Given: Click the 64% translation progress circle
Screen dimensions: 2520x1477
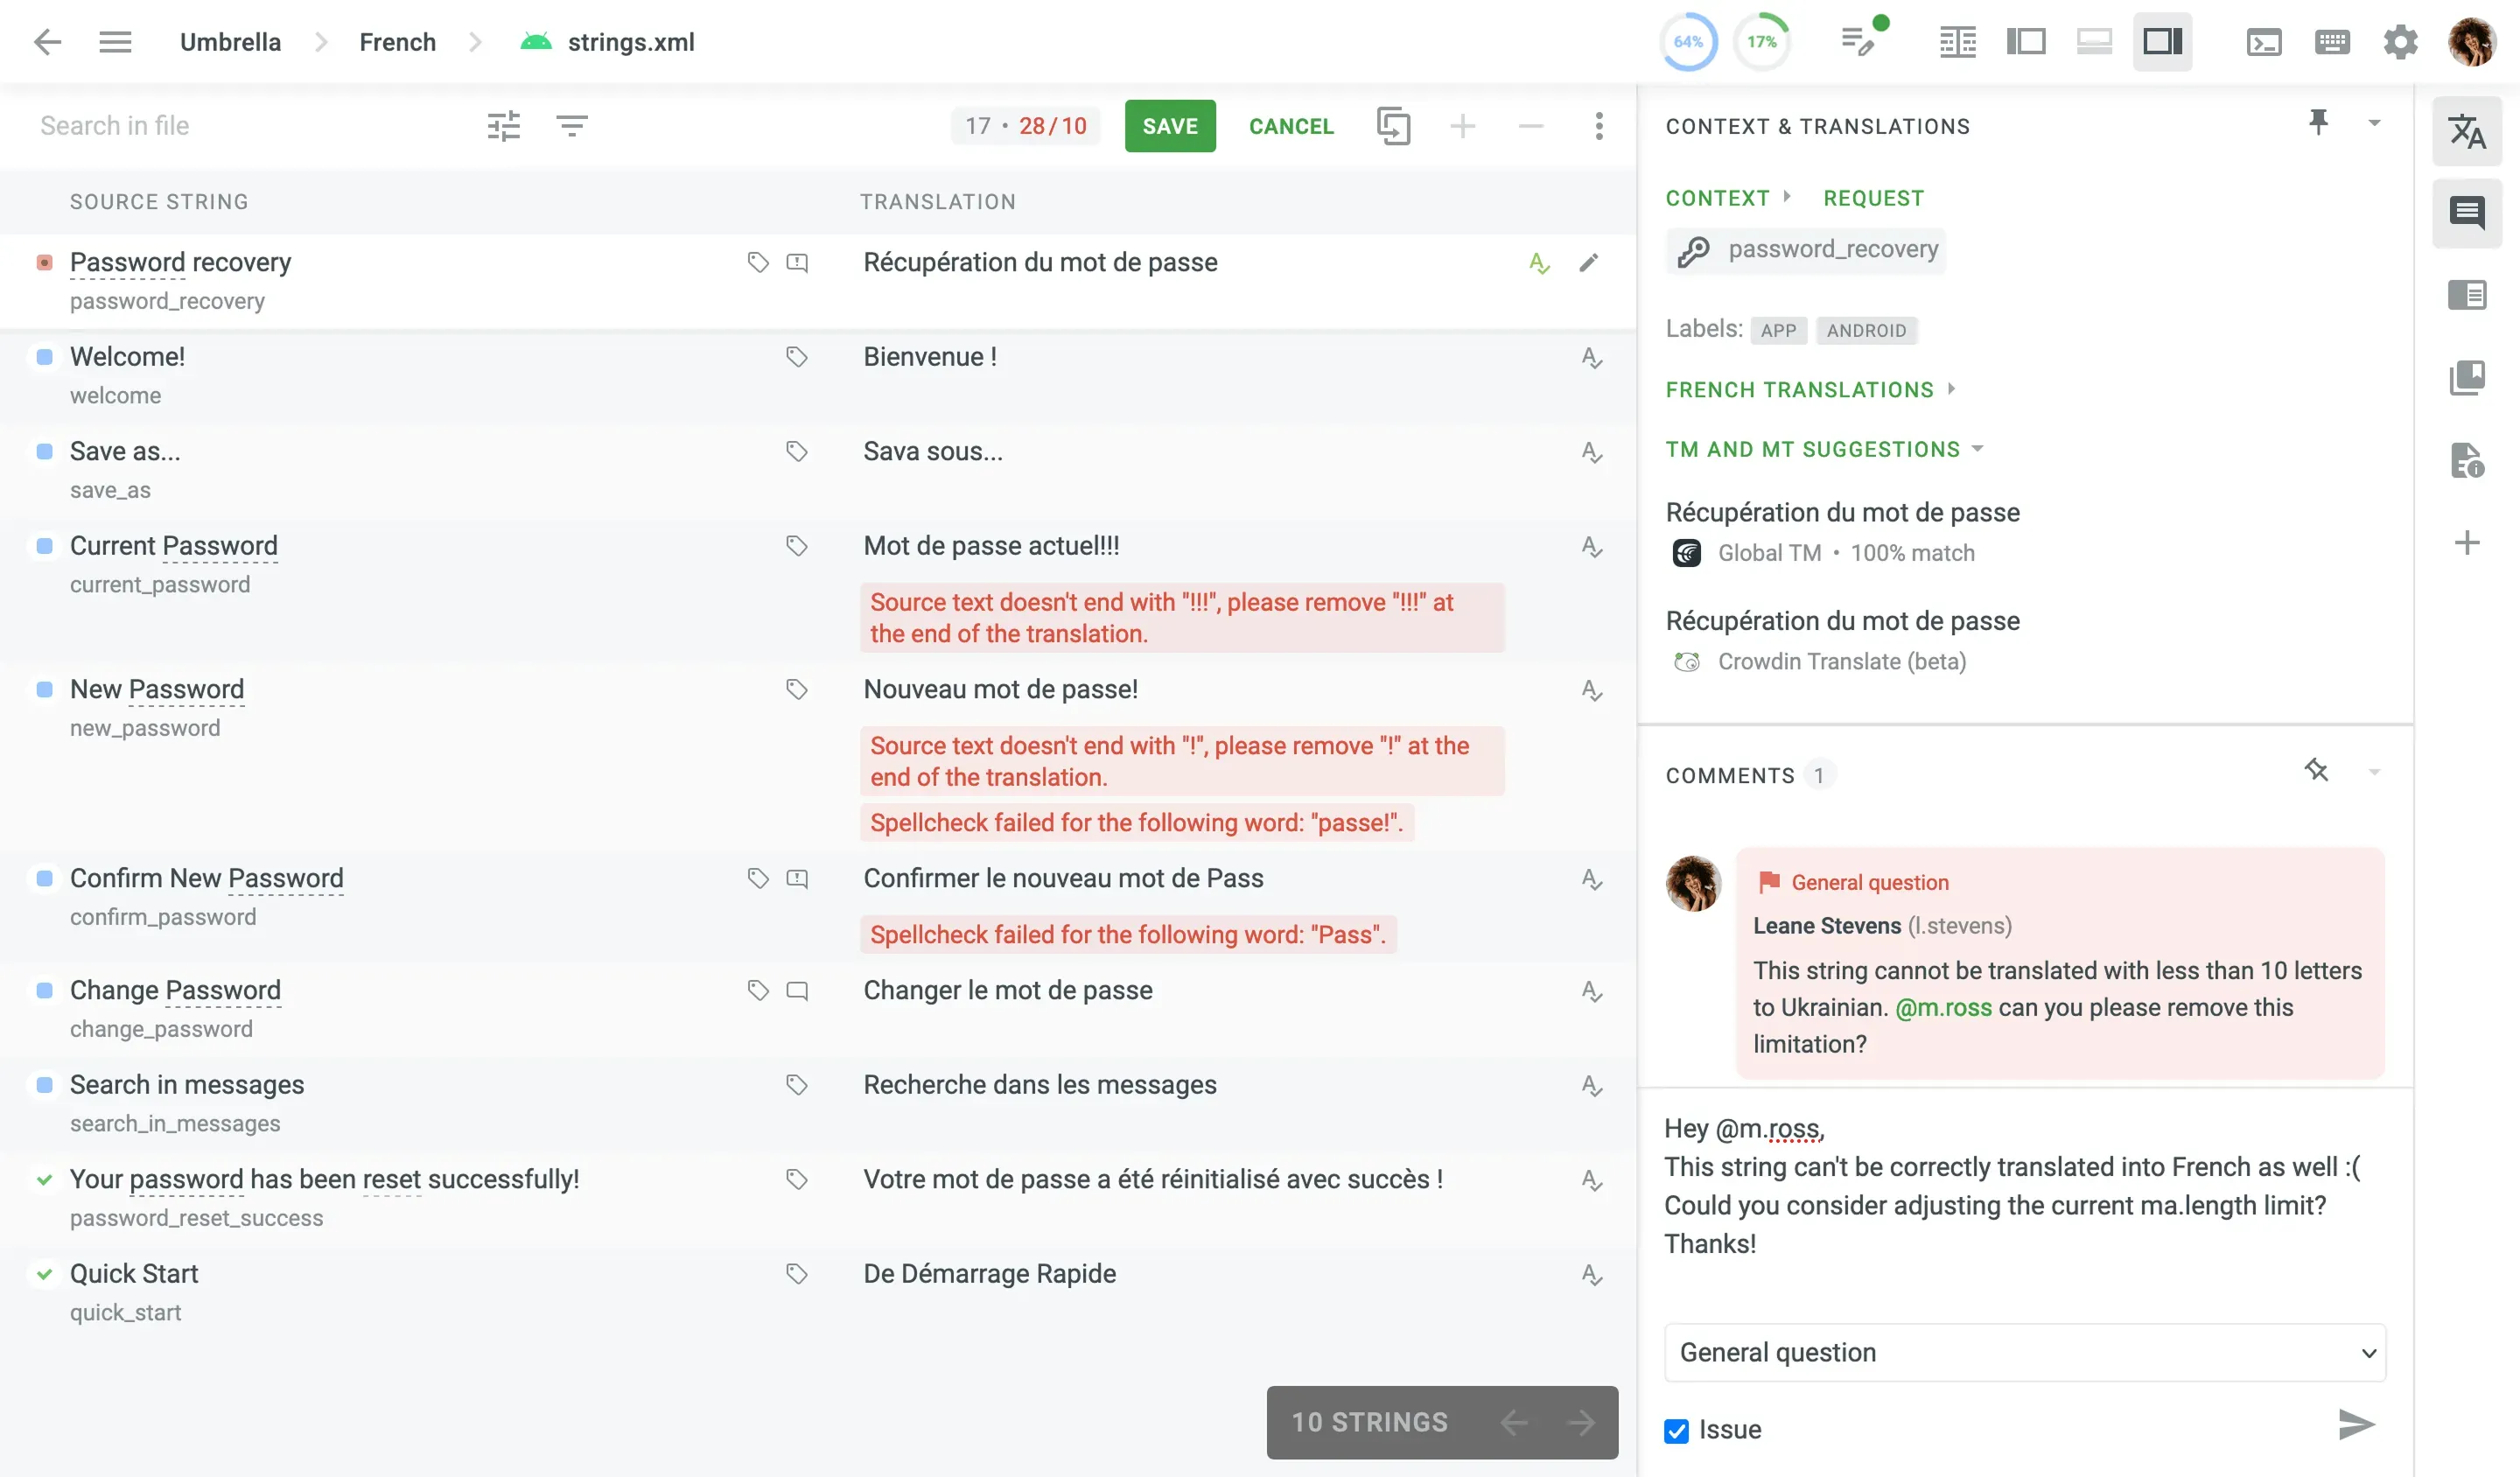Looking at the screenshot, I should 1688,41.
